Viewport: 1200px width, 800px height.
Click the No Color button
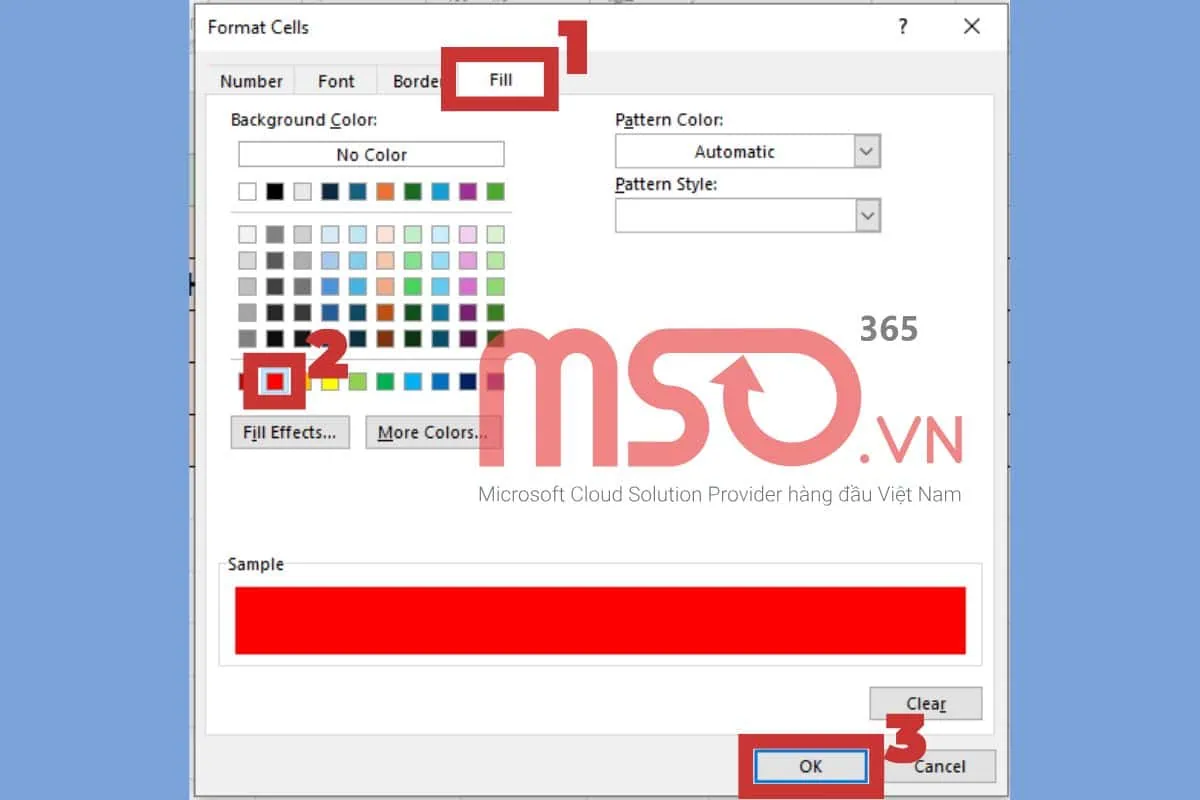tap(371, 154)
